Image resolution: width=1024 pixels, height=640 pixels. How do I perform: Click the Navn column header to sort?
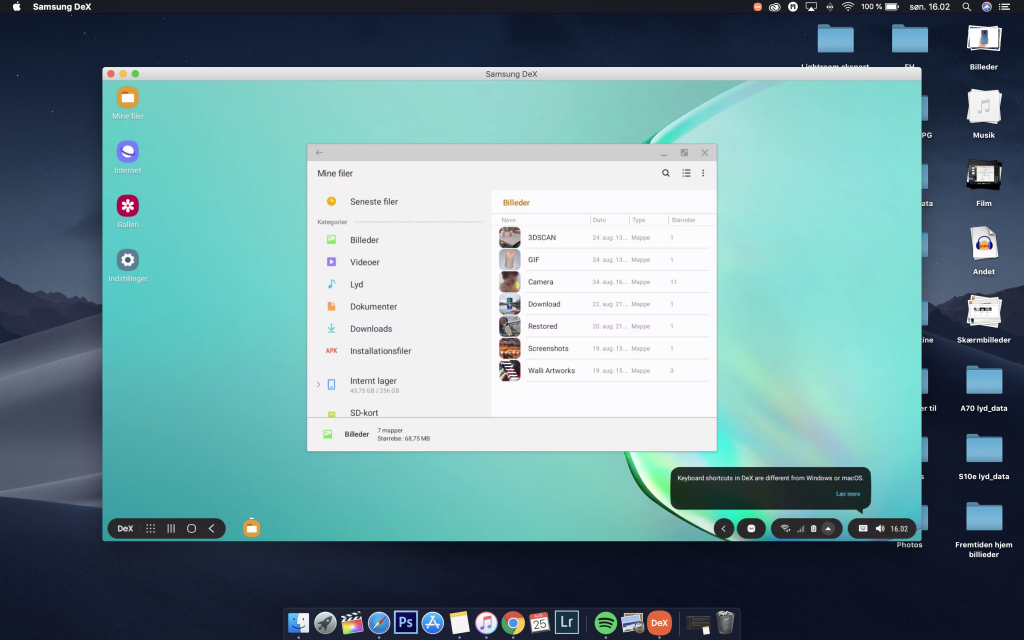[509, 220]
